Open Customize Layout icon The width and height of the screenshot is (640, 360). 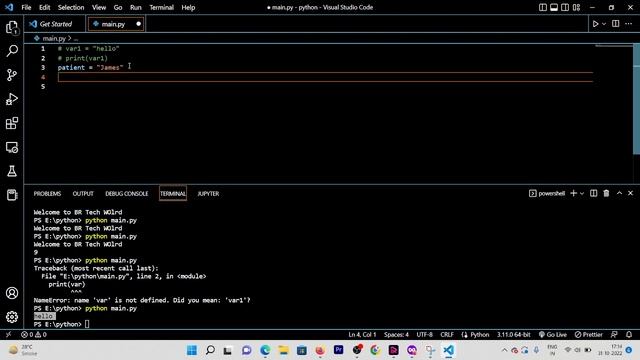[x=576, y=7]
